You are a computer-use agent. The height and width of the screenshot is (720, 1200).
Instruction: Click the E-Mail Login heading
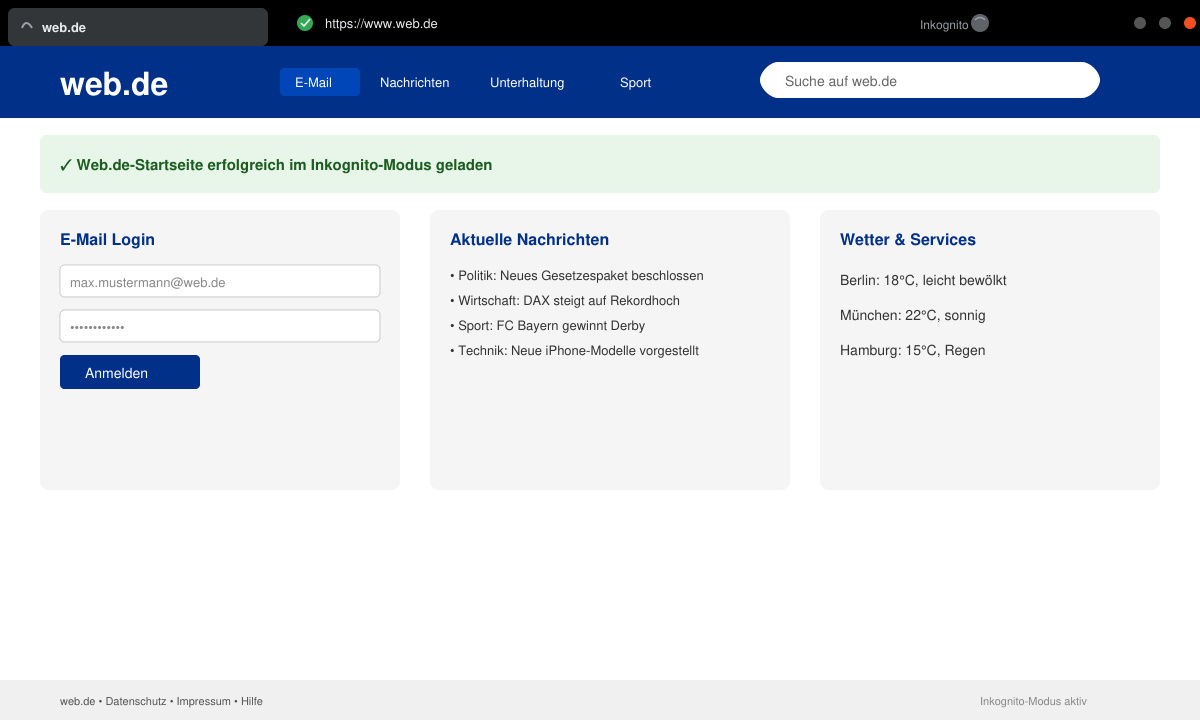(107, 239)
